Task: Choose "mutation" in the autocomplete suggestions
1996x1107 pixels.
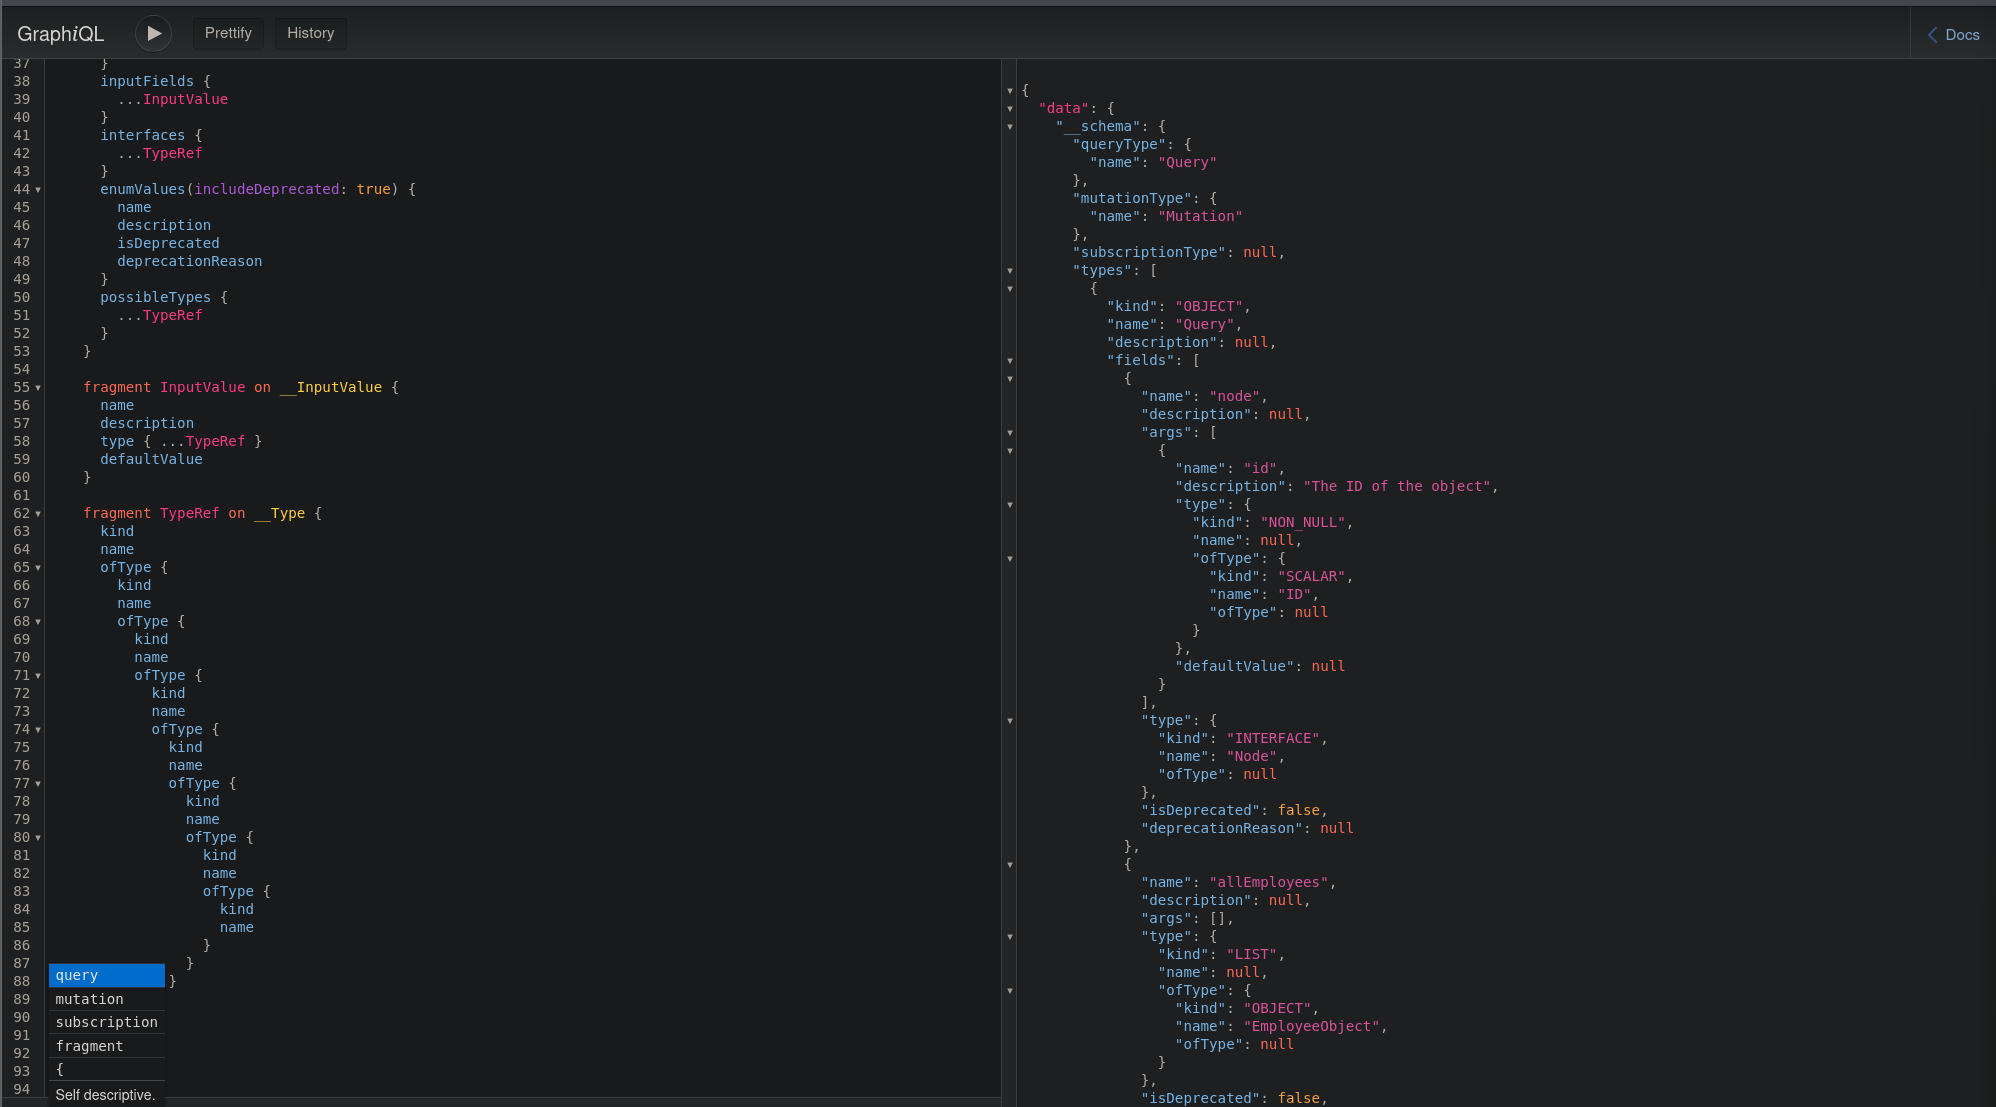Action: pos(106,999)
